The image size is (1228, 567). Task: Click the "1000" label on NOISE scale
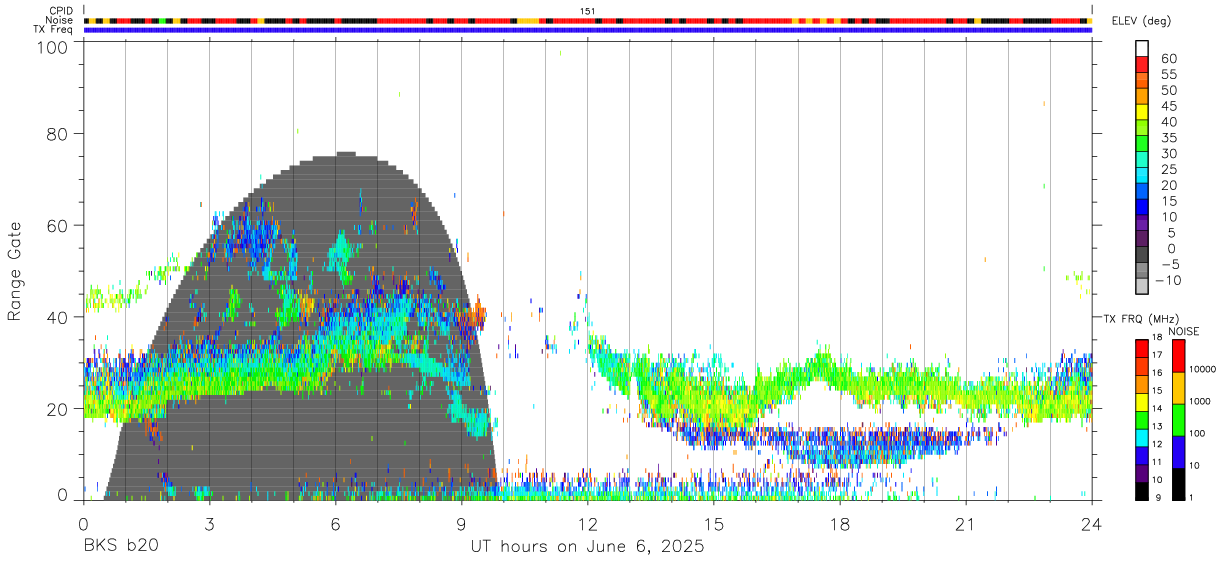point(1199,401)
